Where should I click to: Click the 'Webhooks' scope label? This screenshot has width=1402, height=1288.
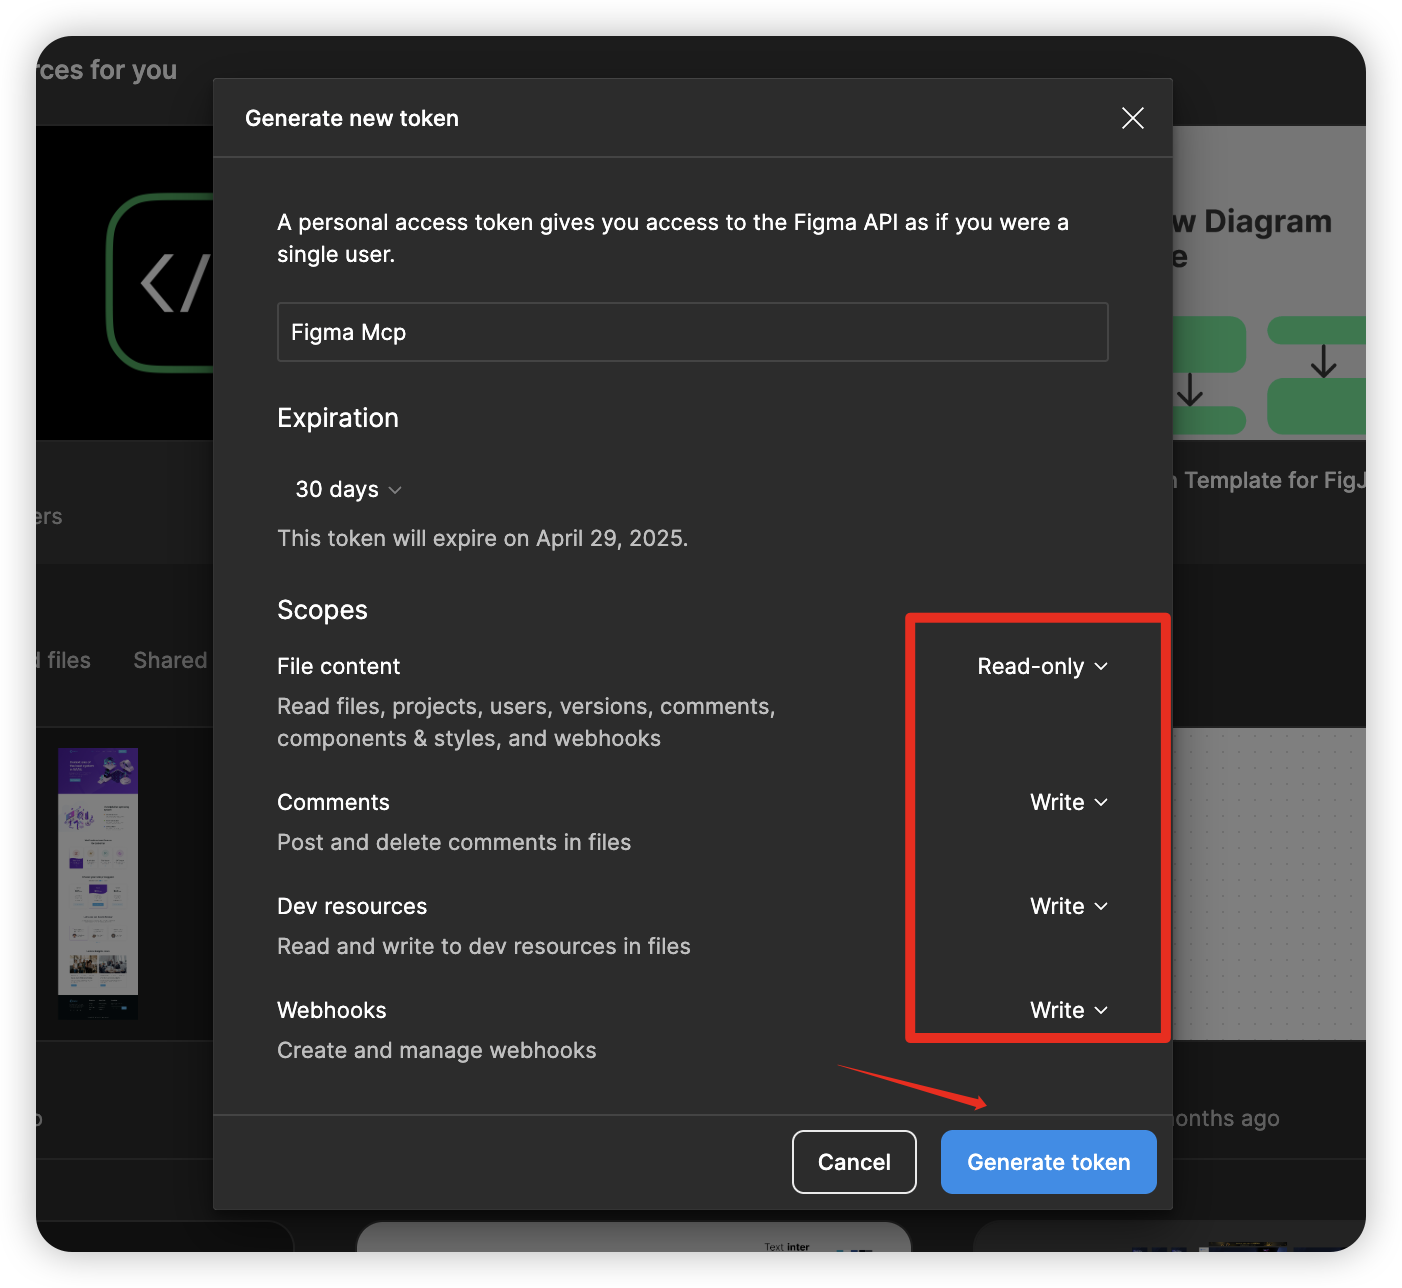coord(332,1010)
